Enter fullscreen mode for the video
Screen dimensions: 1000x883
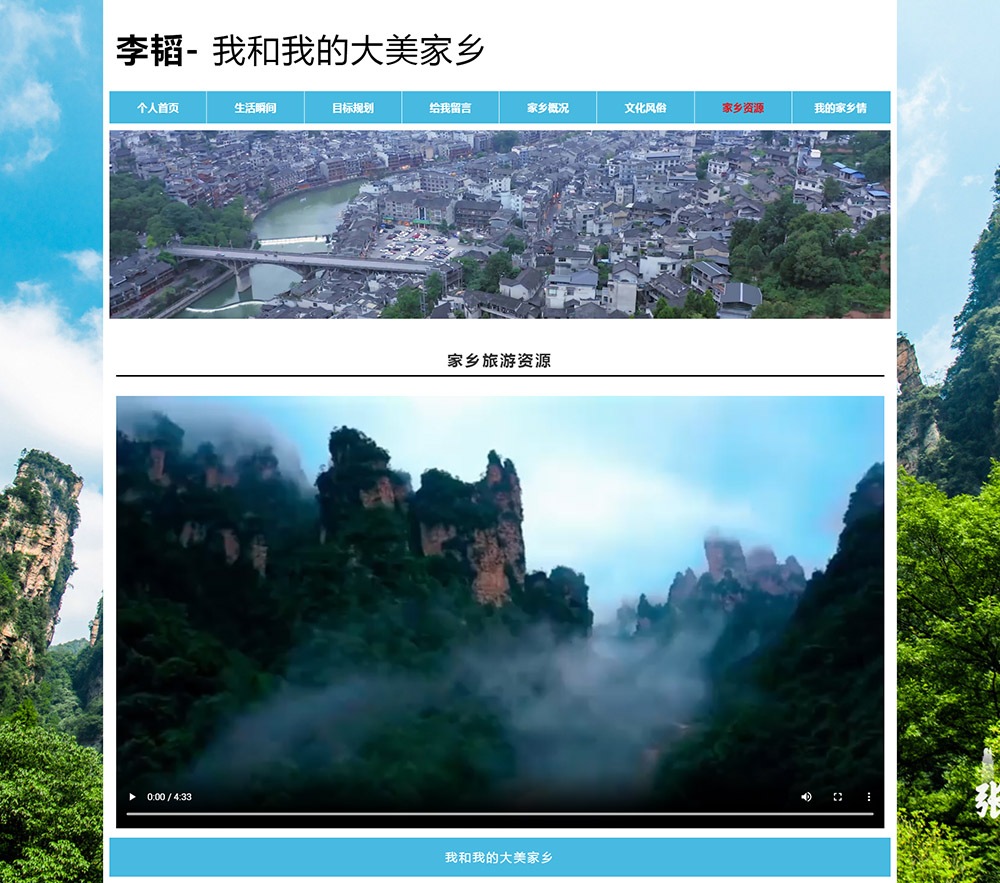(838, 797)
